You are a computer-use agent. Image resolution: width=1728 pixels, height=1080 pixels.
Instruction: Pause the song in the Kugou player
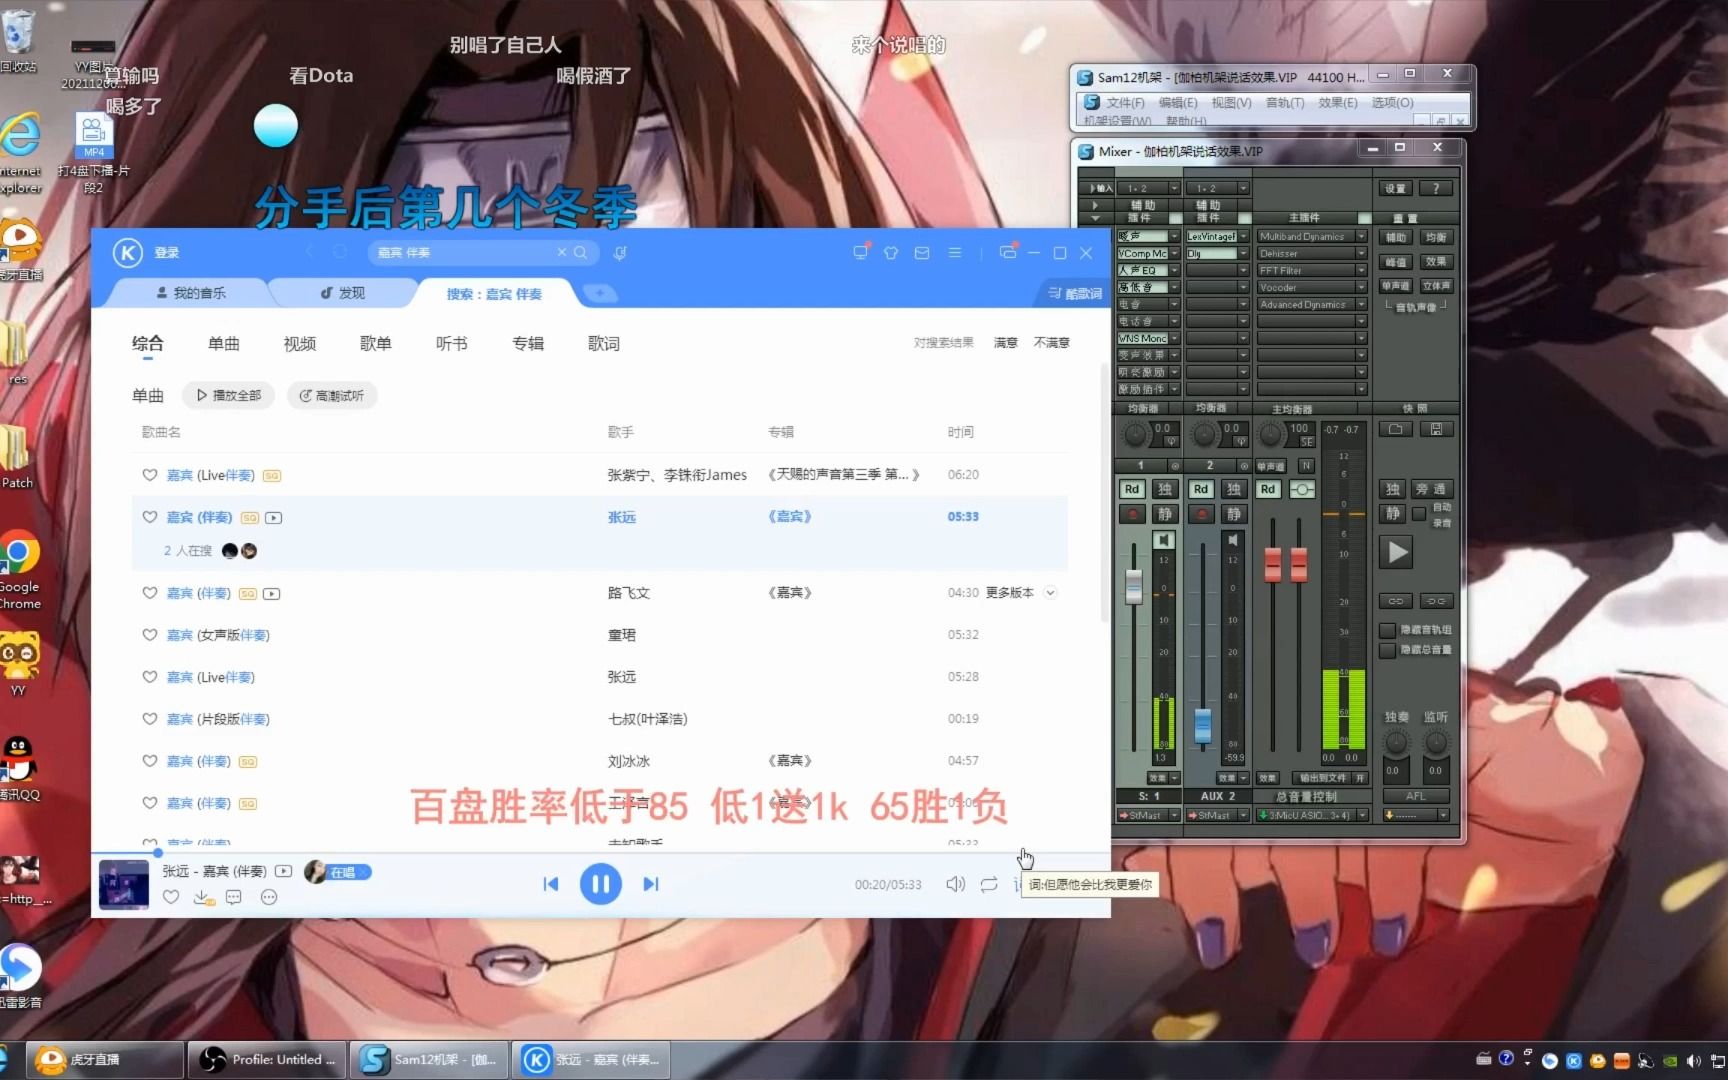tap(601, 884)
